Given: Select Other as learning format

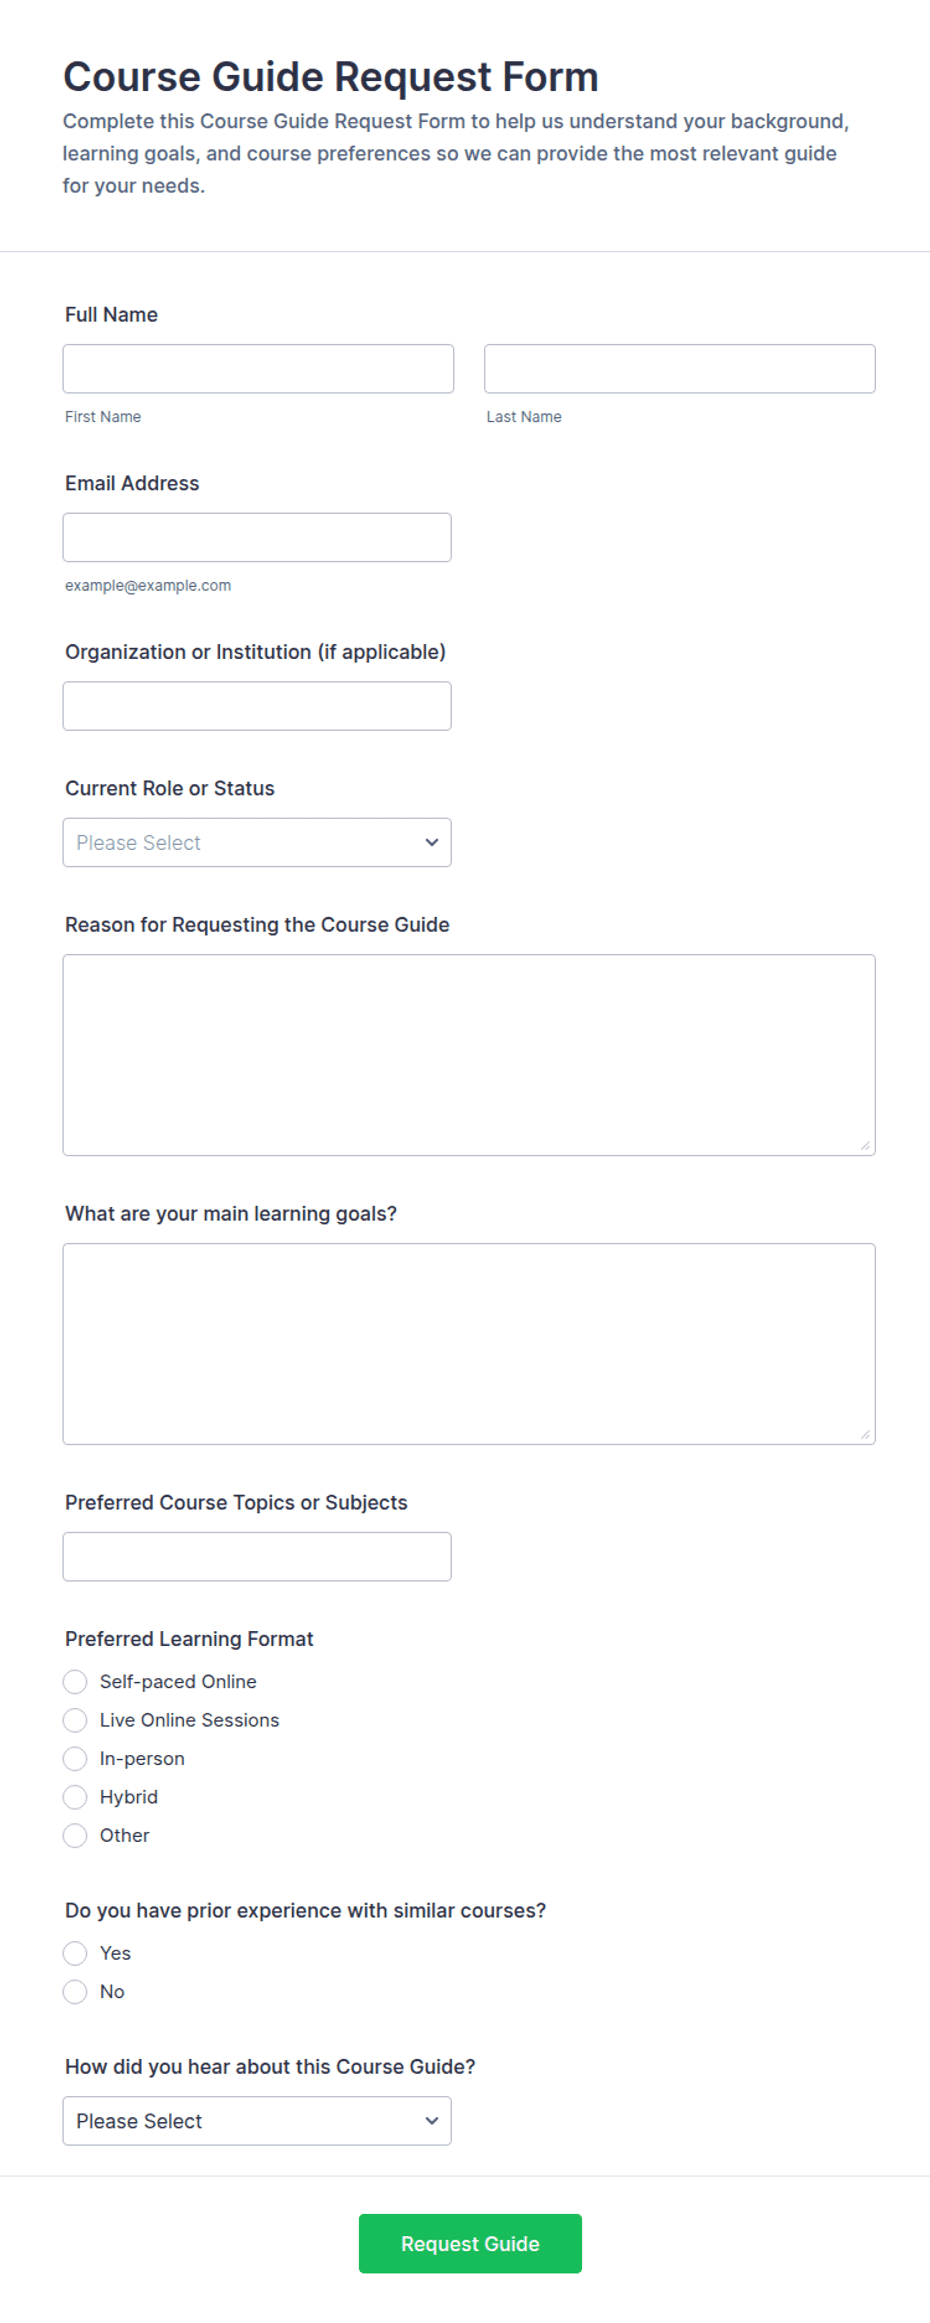Looking at the screenshot, I should pyautogui.click(x=75, y=1836).
